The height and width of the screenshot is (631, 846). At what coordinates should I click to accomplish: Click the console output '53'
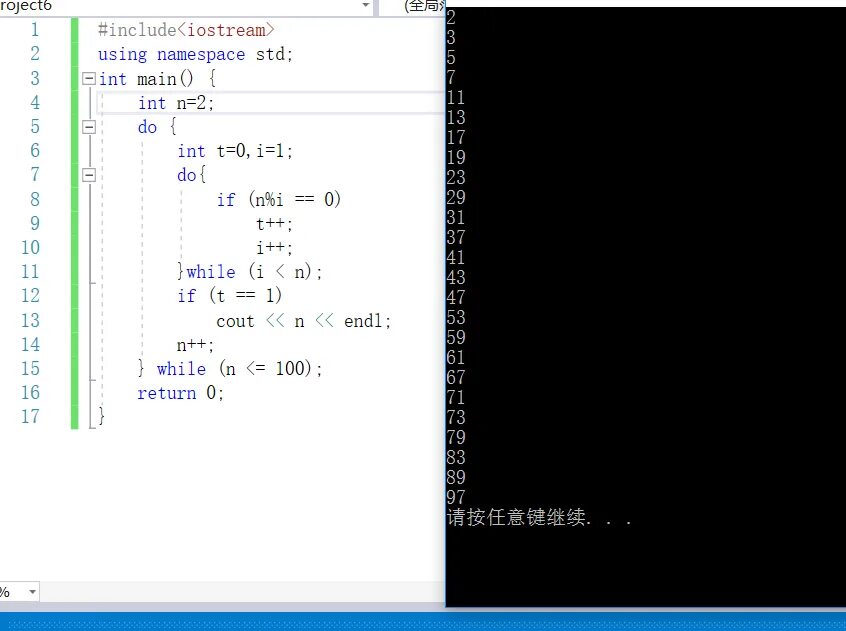click(x=456, y=317)
